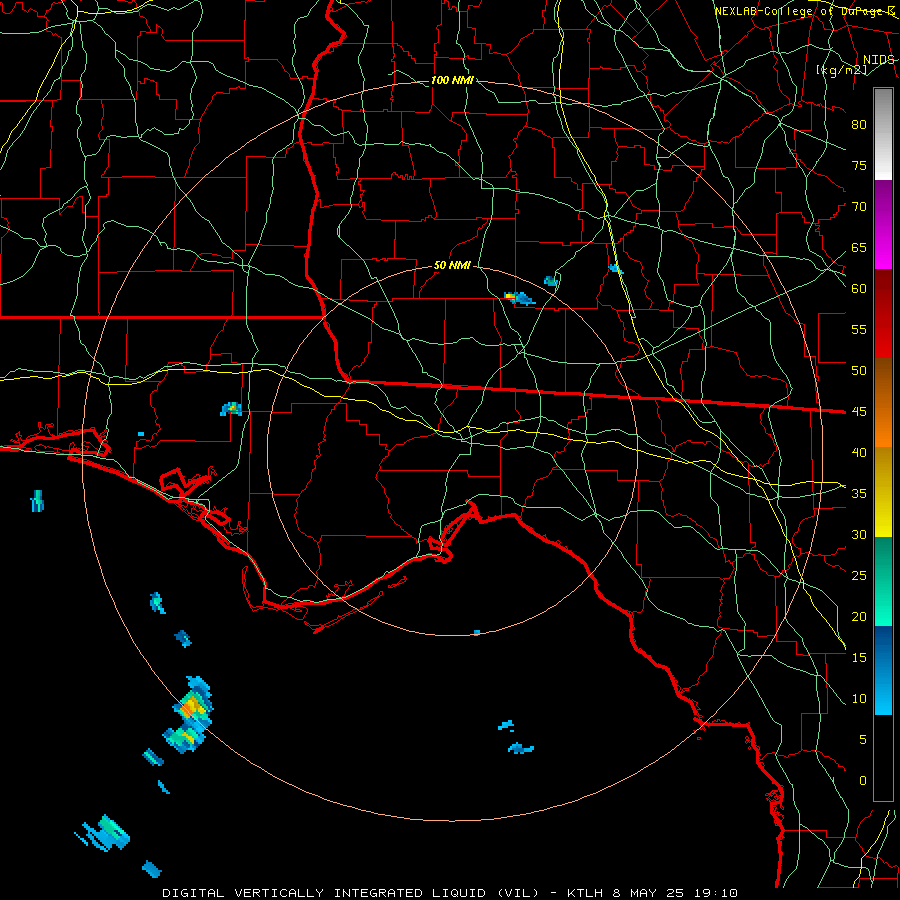This screenshot has height=900, width=900.
Task: Click the scale value "55"
Action: pyautogui.click(x=859, y=329)
